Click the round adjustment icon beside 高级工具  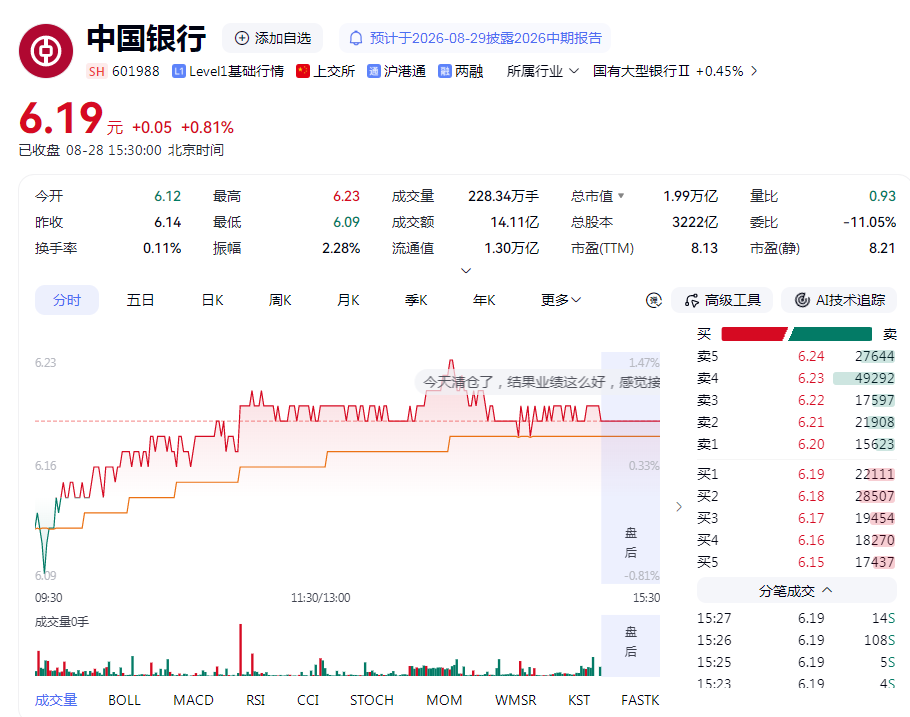coord(653,300)
